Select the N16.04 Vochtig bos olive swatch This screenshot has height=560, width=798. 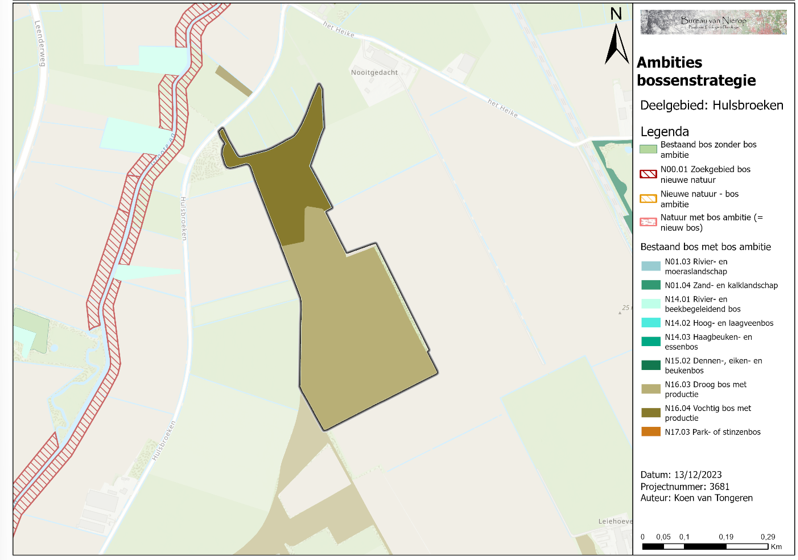pos(650,413)
